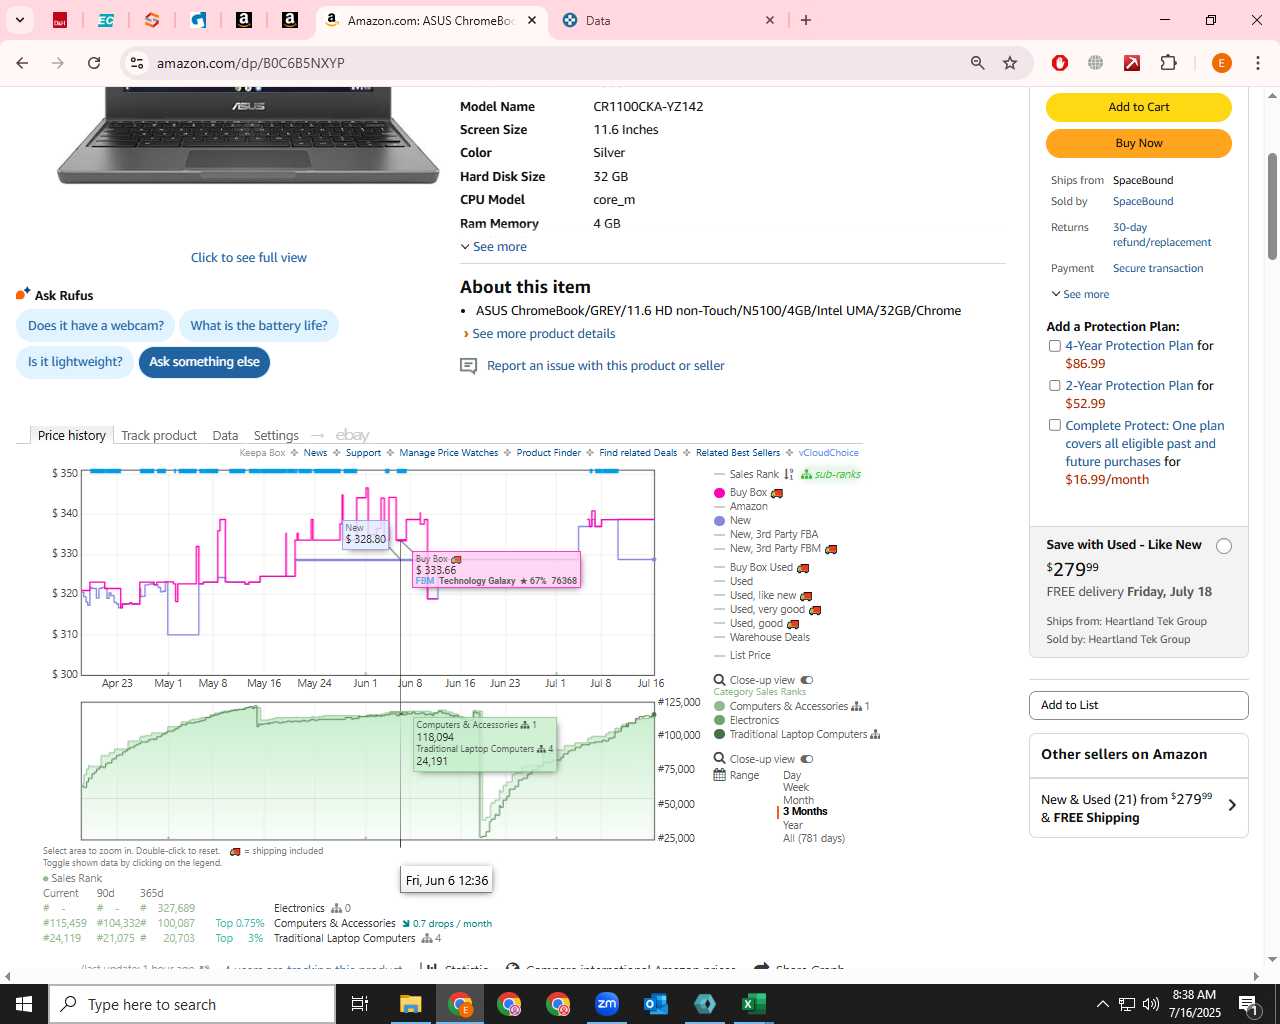Toggle sales rank Close-up view switch
Image resolution: width=1280 pixels, height=1024 pixels.
point(807,759)
